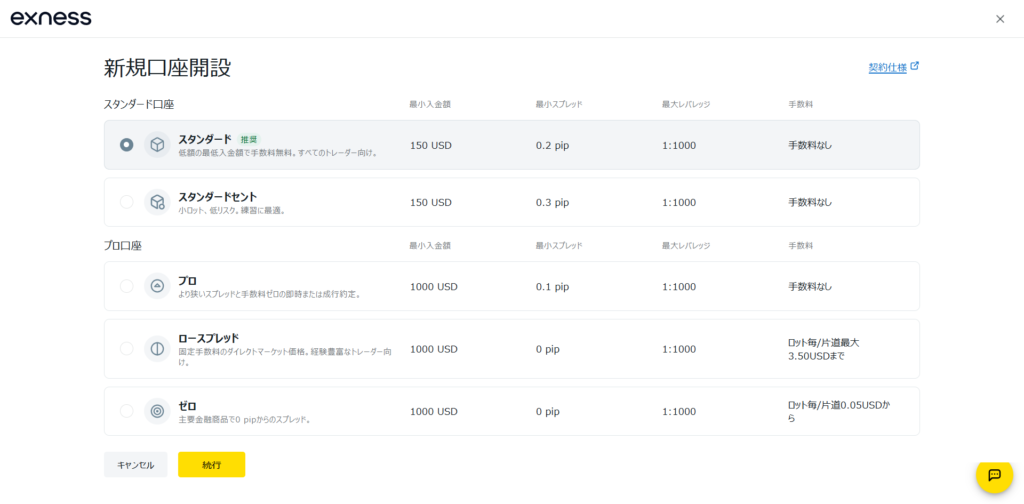Open the live chat bubble icon
The width and height of the screenshot is (1024, 504).
point(994,475)
